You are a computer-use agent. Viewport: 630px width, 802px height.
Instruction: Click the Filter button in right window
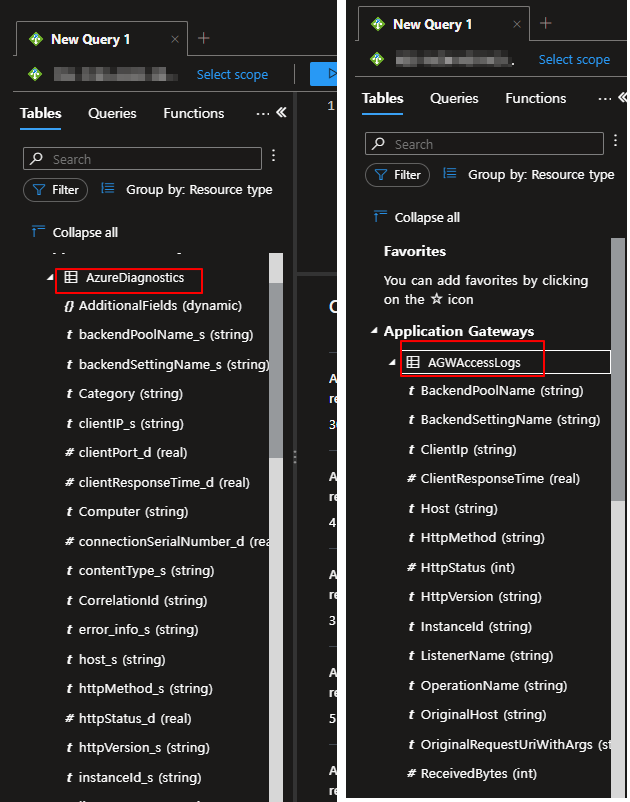[397, 175]
